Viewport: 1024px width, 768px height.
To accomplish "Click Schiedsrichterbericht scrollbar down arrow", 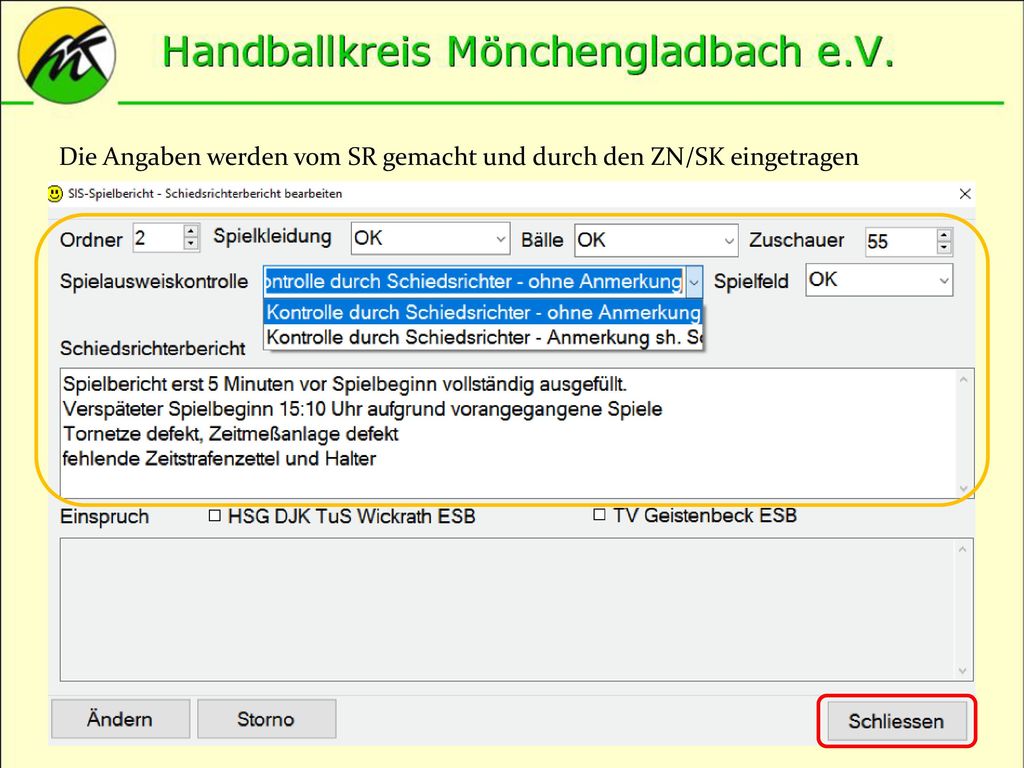I will coord(964,488).
